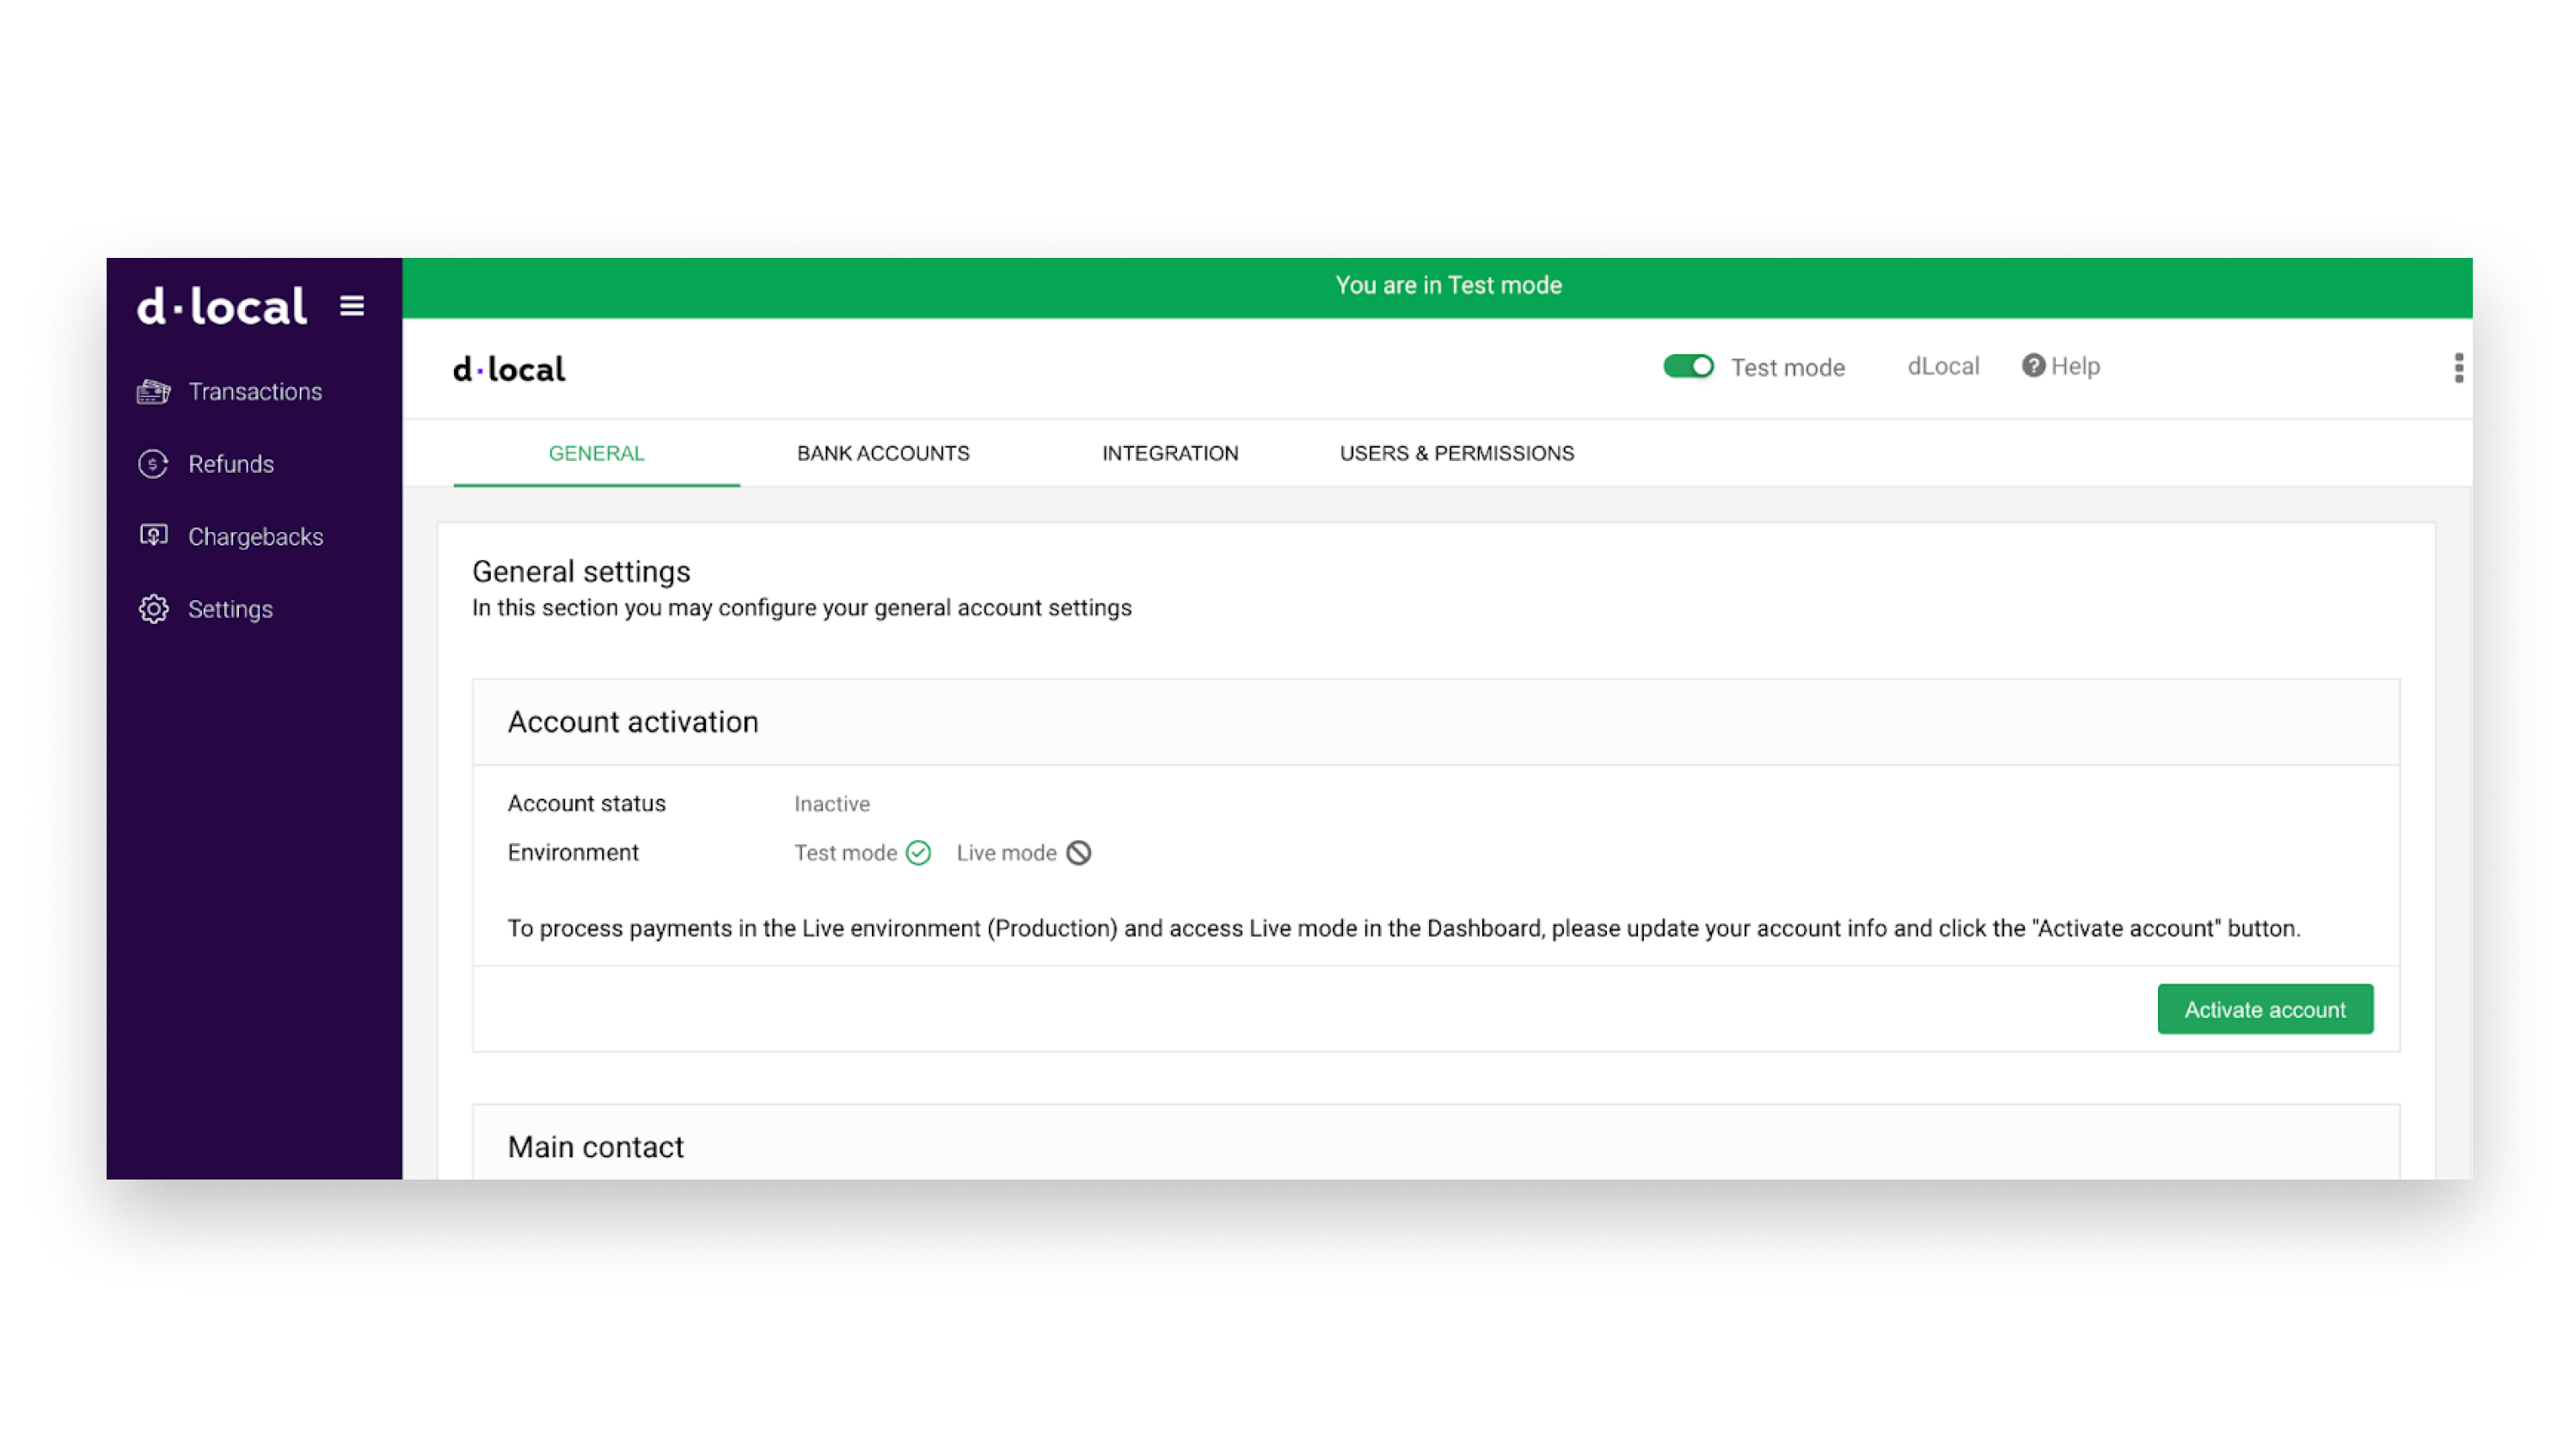The width and height of the screenshot is (2576, 1434).
Task: Click the 'You are in Test mode' banner
Action: pos(1437,288)
